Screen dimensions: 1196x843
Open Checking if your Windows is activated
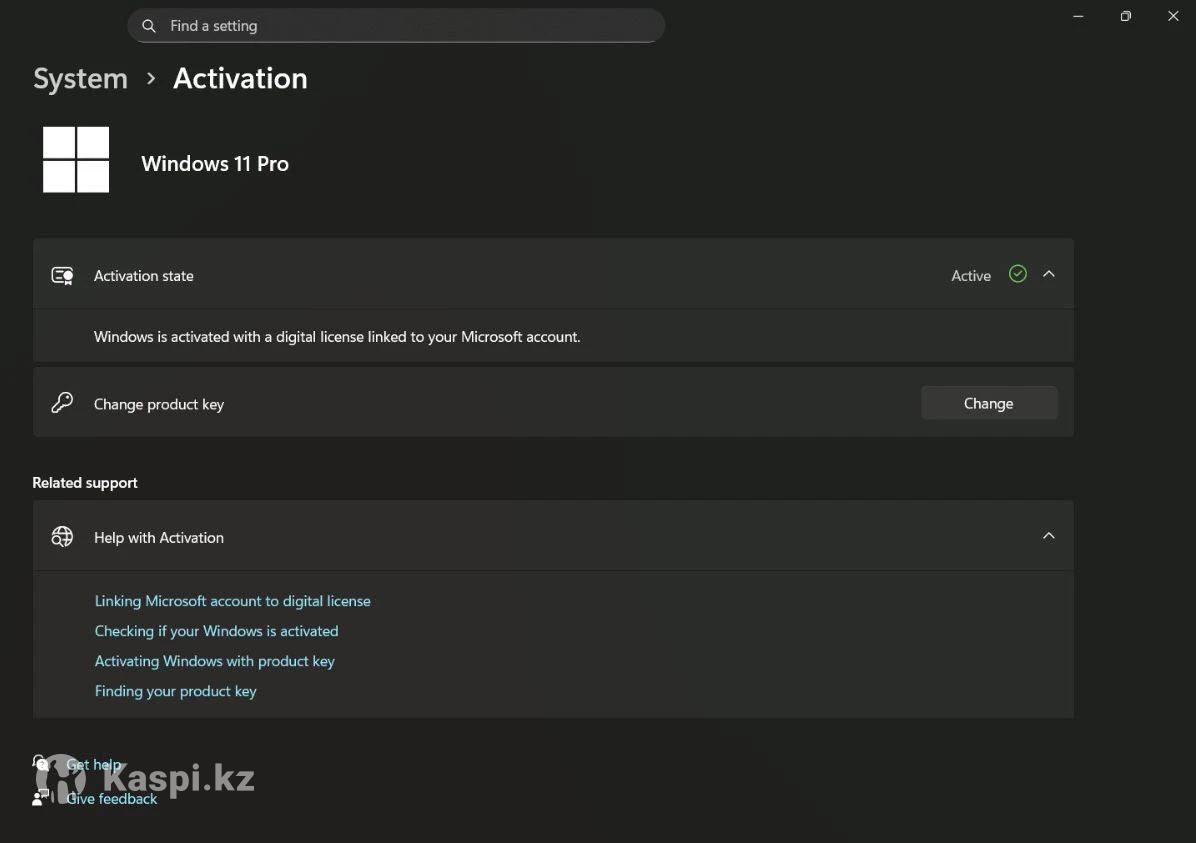click(x=216, y=631)
